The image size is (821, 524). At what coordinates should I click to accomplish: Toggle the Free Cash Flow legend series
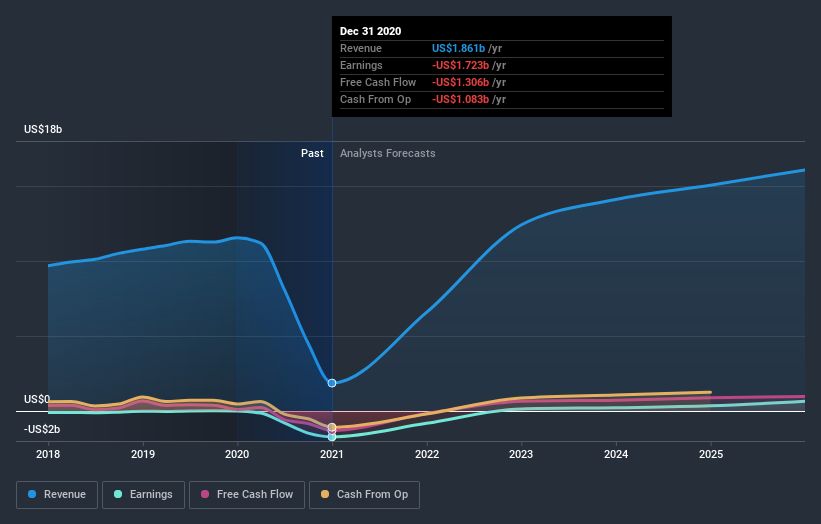pos(247,495)
